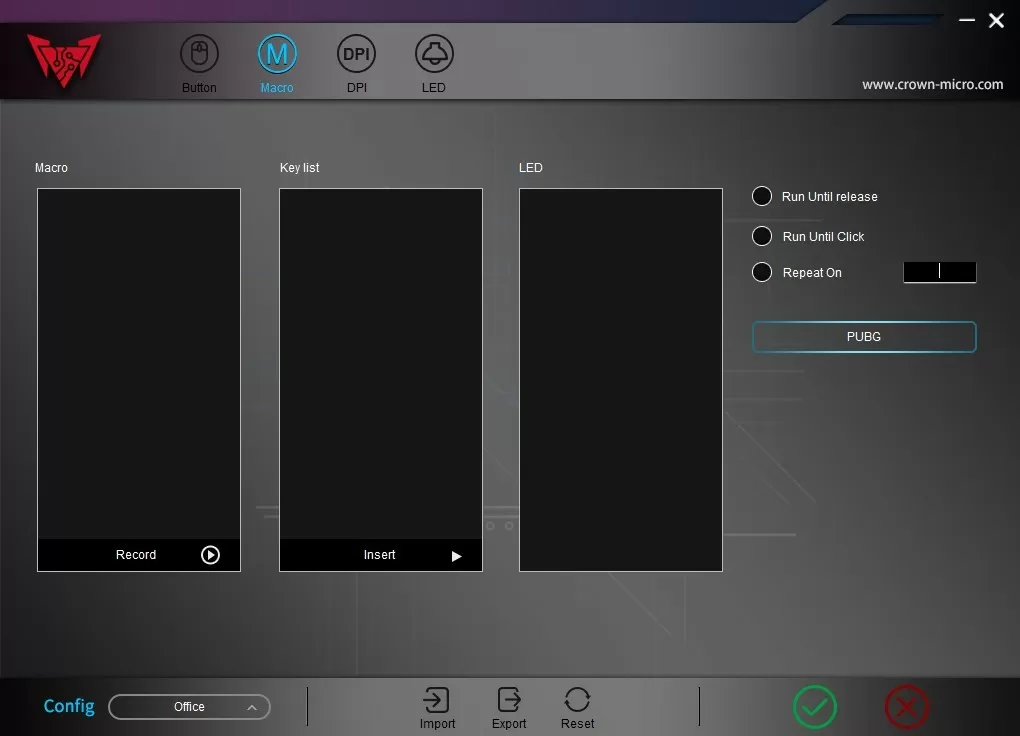Click the Repeat On count field

tap(939, 272)
